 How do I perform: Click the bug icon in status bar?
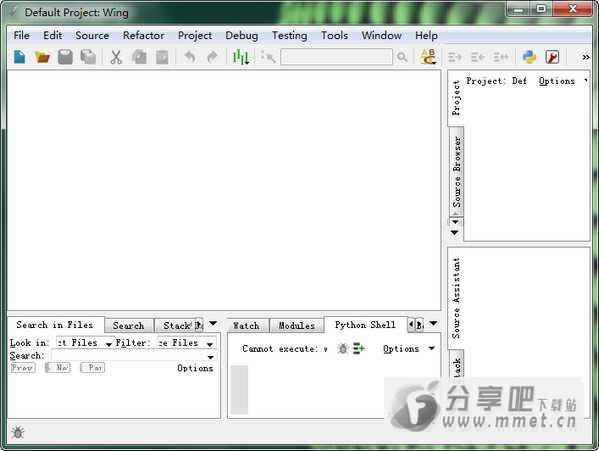coord(18,432)
